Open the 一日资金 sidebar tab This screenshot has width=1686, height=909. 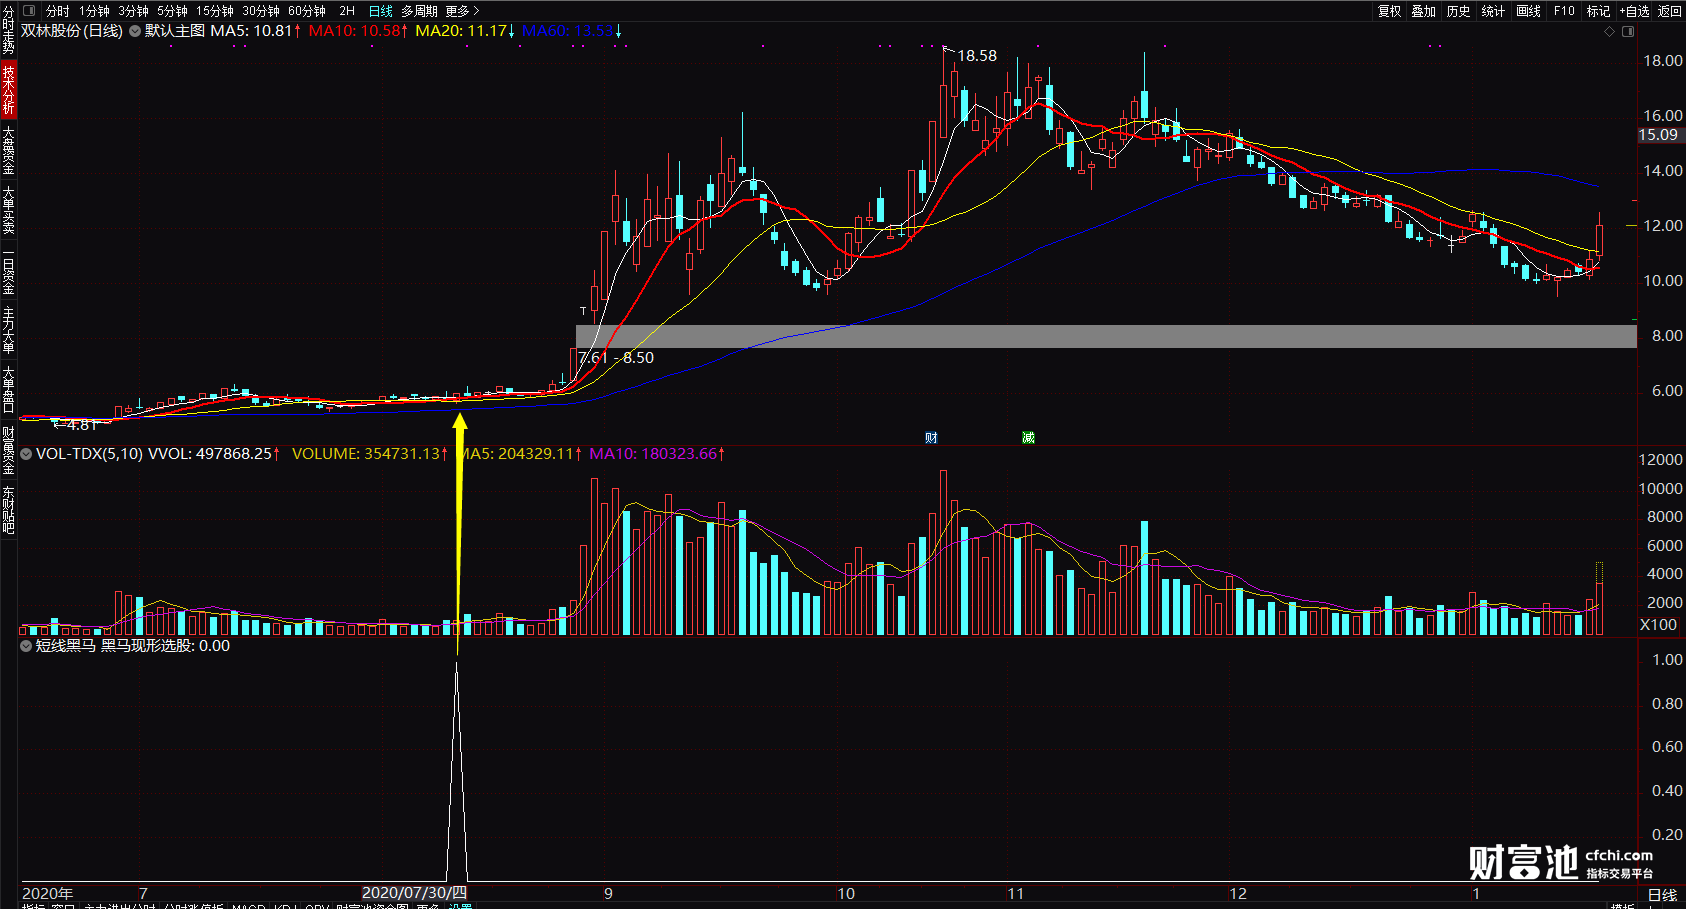click(8, 270)
